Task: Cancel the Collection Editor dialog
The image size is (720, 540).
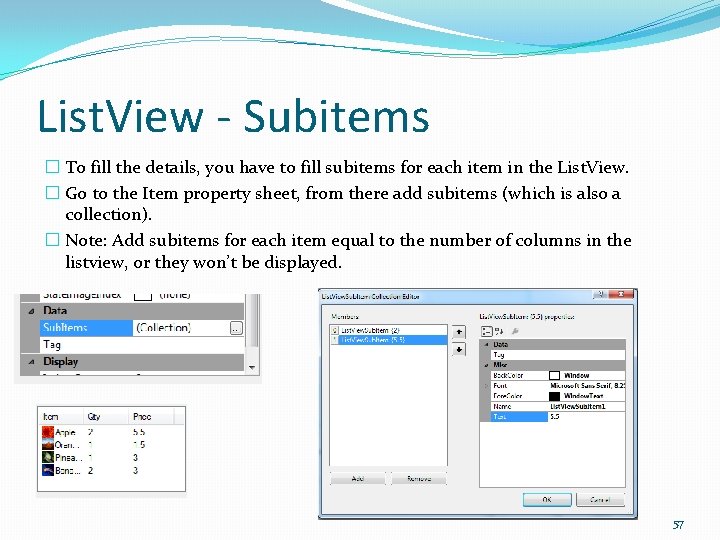Action: click(600, 500)
